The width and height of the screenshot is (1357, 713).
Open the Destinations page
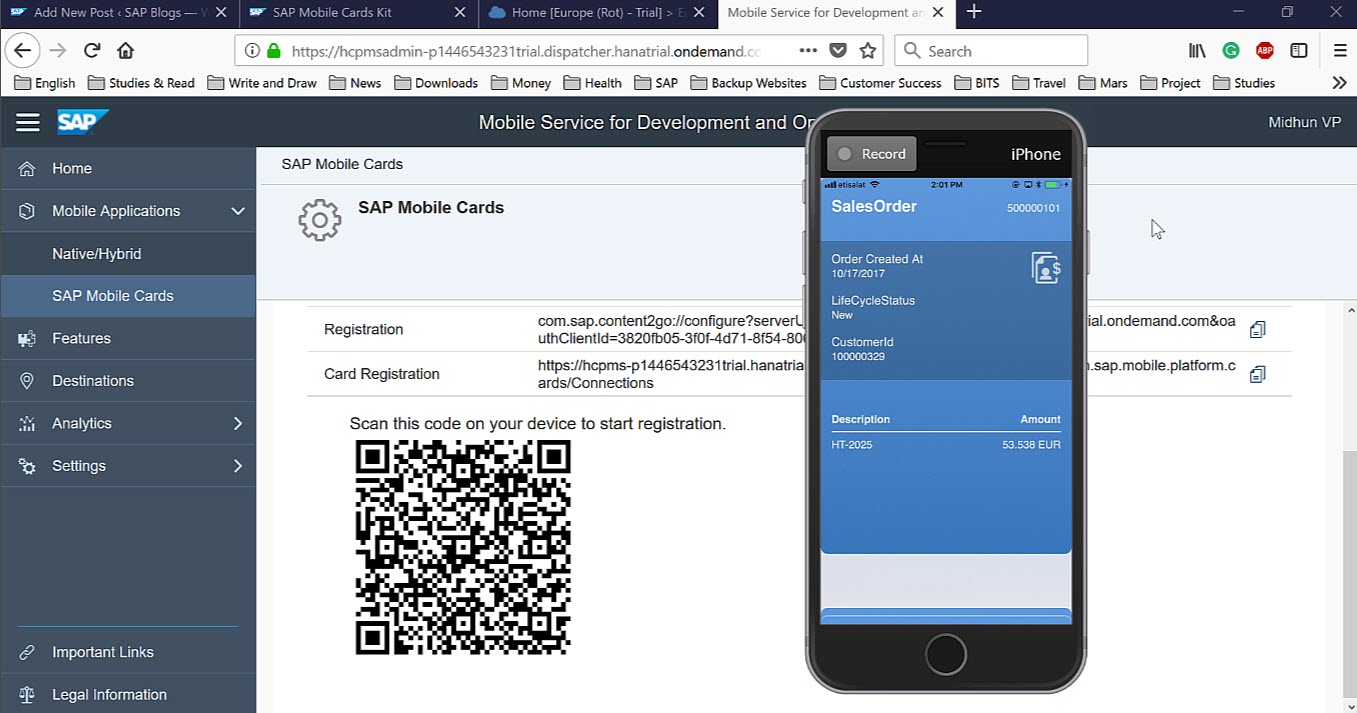128,381
